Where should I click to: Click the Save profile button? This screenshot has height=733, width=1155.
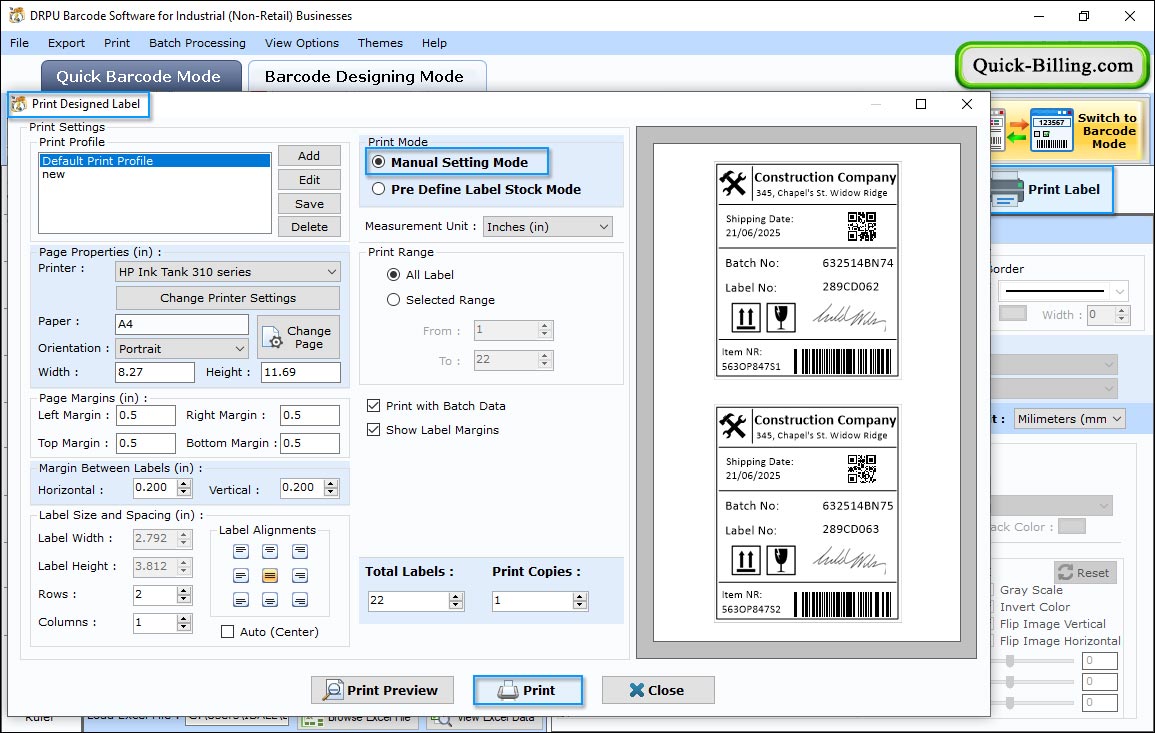[x=309, y=204]
